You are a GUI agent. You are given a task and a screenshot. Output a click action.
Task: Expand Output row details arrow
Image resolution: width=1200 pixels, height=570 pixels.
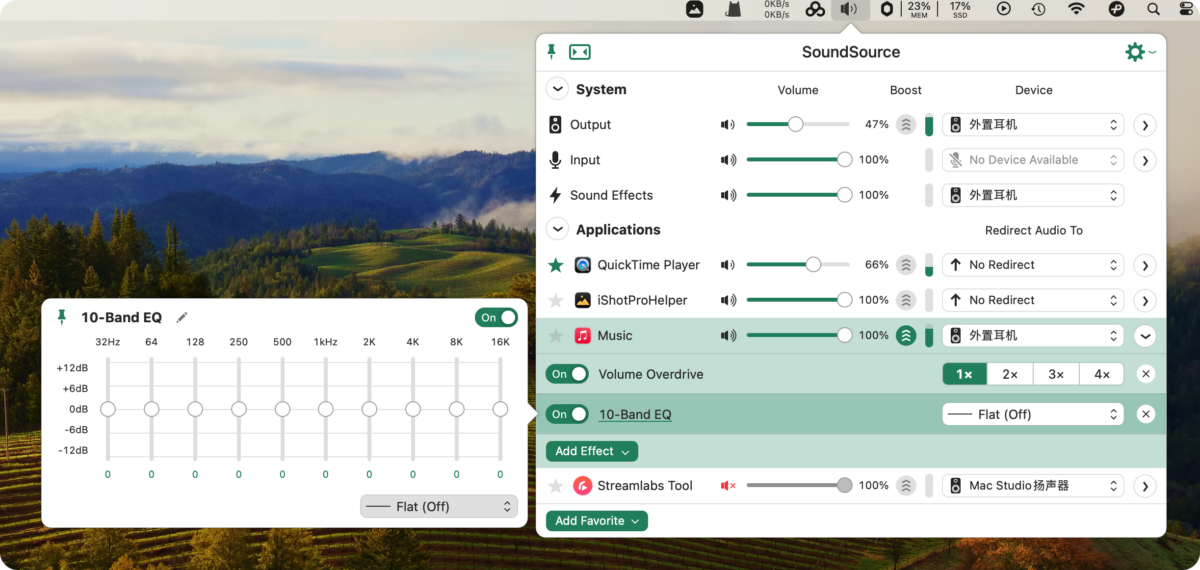tap(1145, 125)
